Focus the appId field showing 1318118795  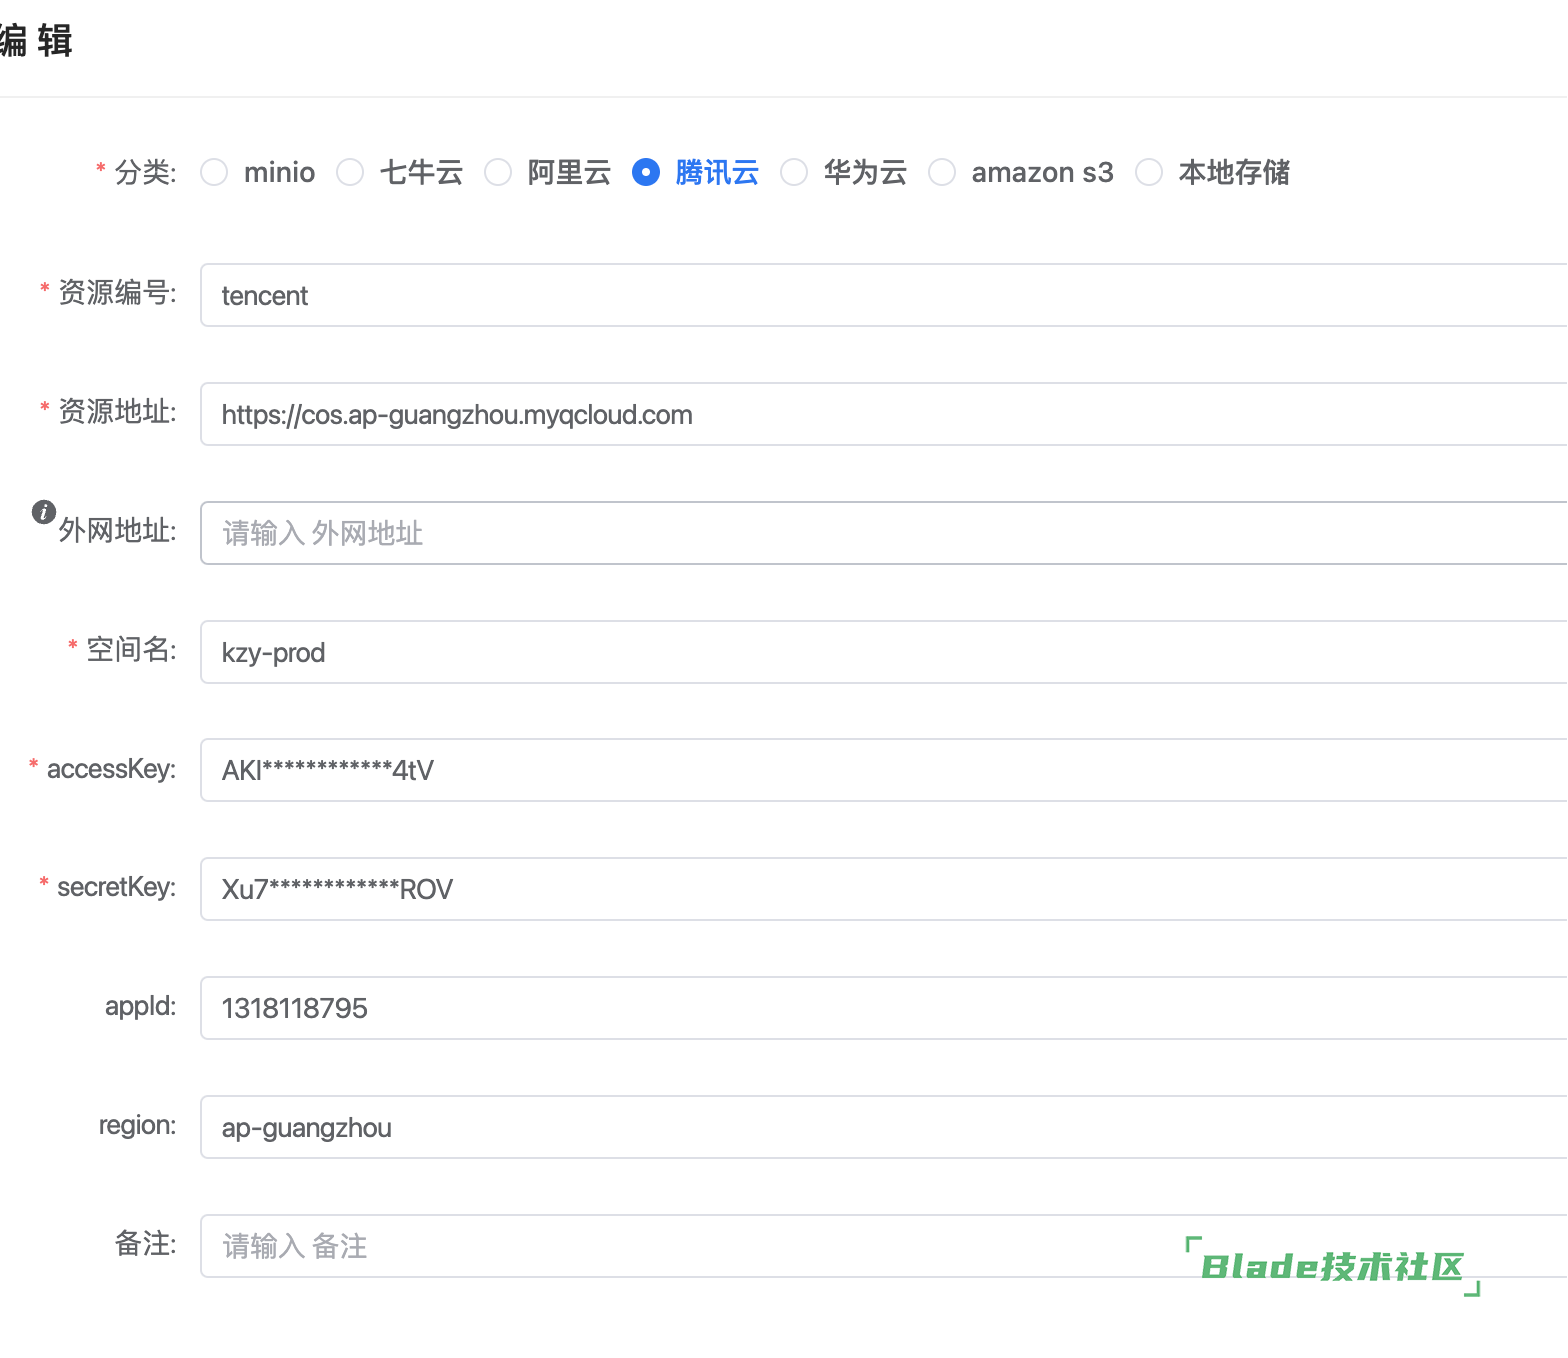[x=884, y=1008]
